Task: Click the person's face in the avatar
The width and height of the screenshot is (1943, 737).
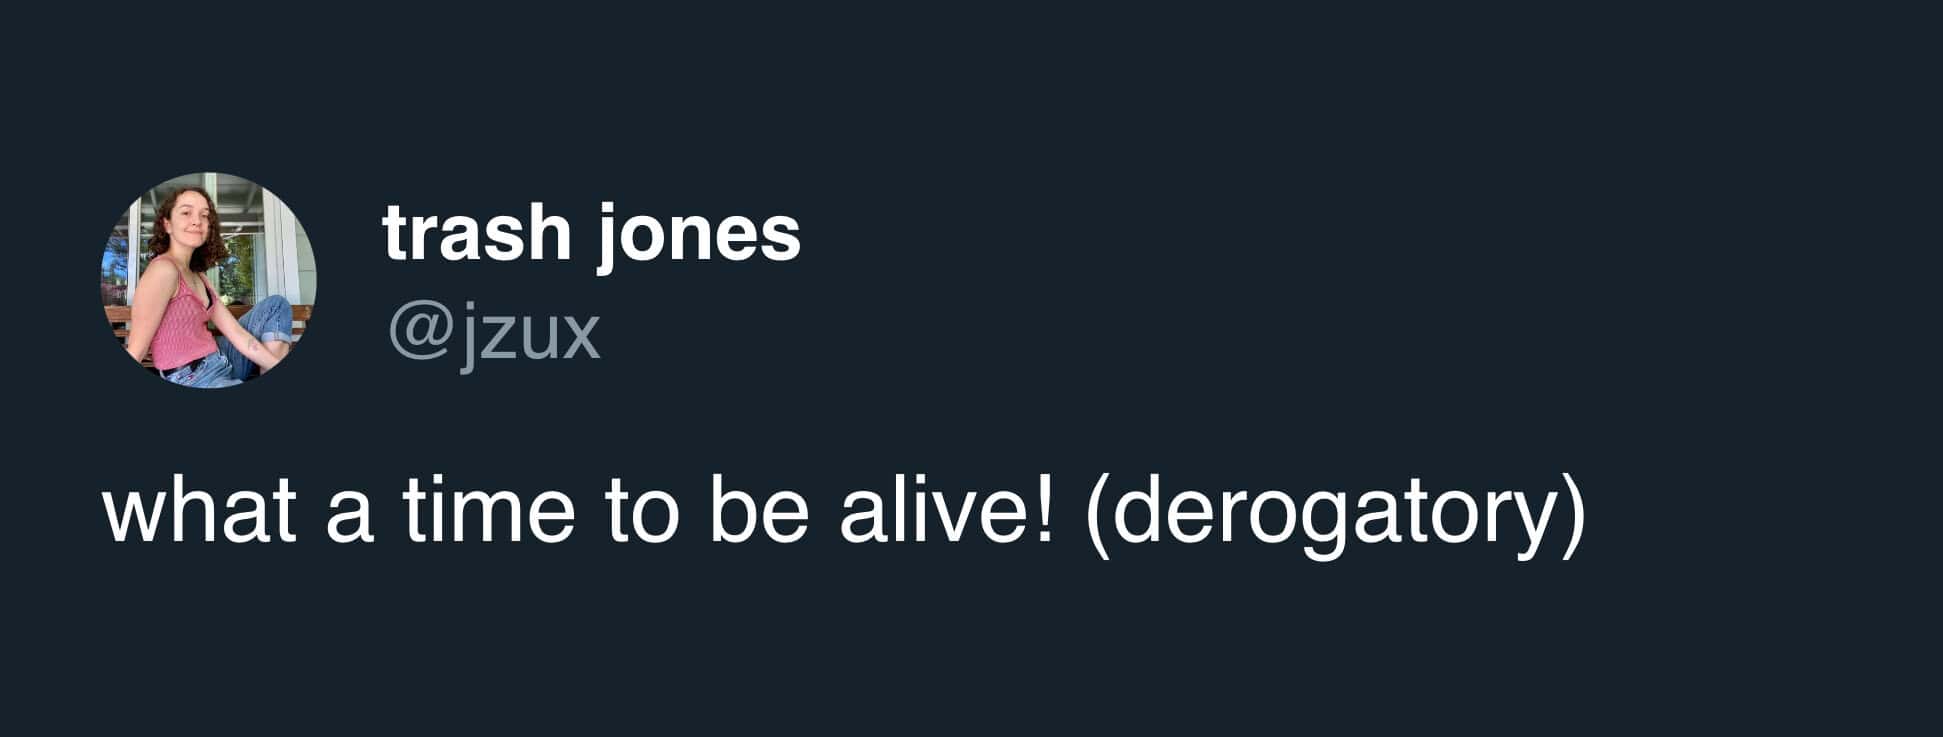Action: (x=189, y=217)
